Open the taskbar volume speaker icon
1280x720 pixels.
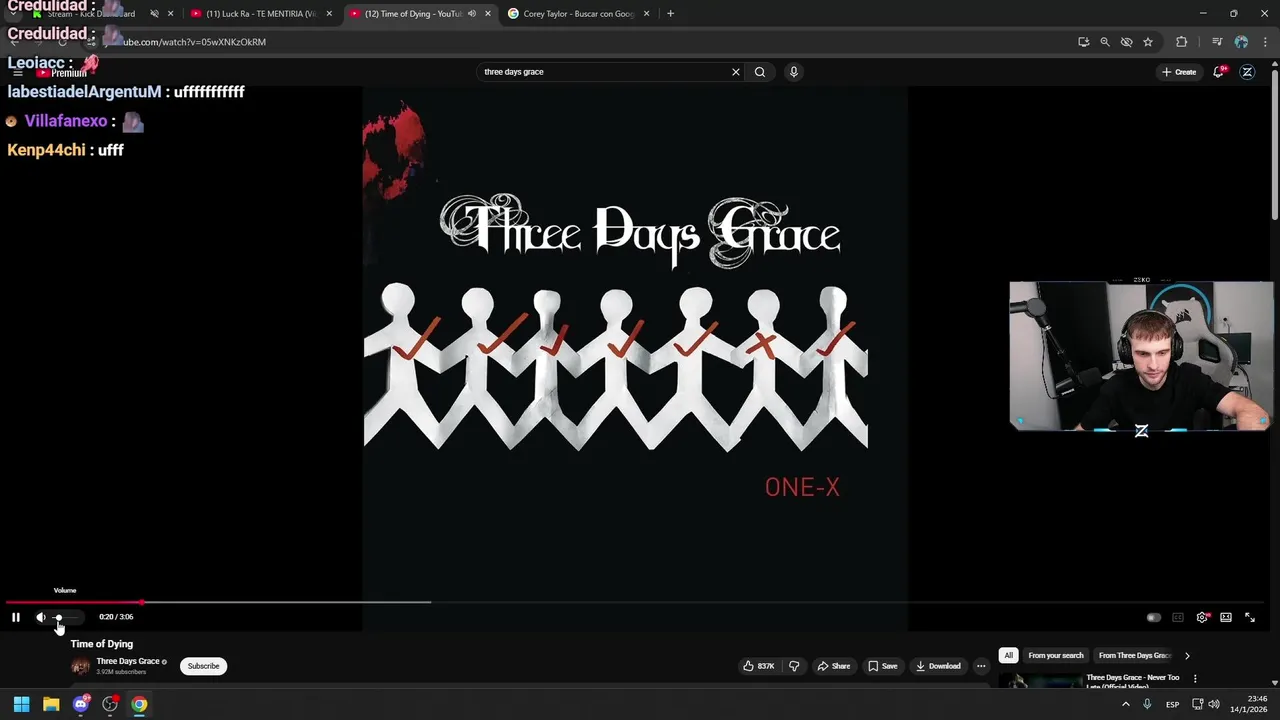tap(1214, 704)
